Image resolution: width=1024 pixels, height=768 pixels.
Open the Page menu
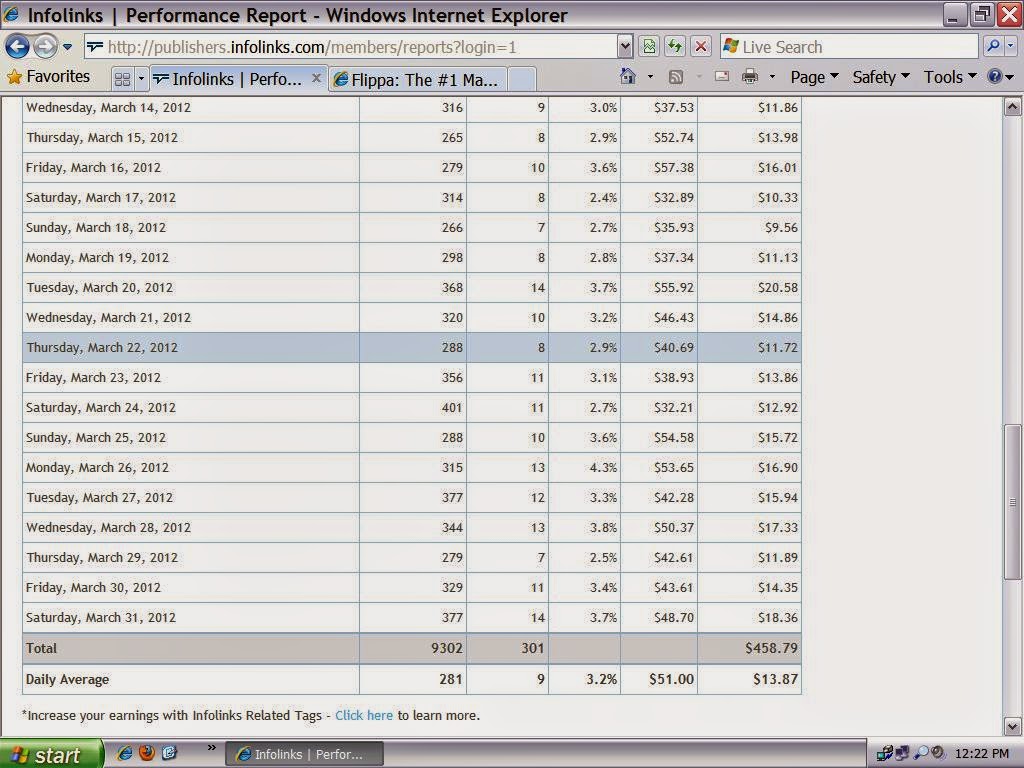[x=814, y=77]
